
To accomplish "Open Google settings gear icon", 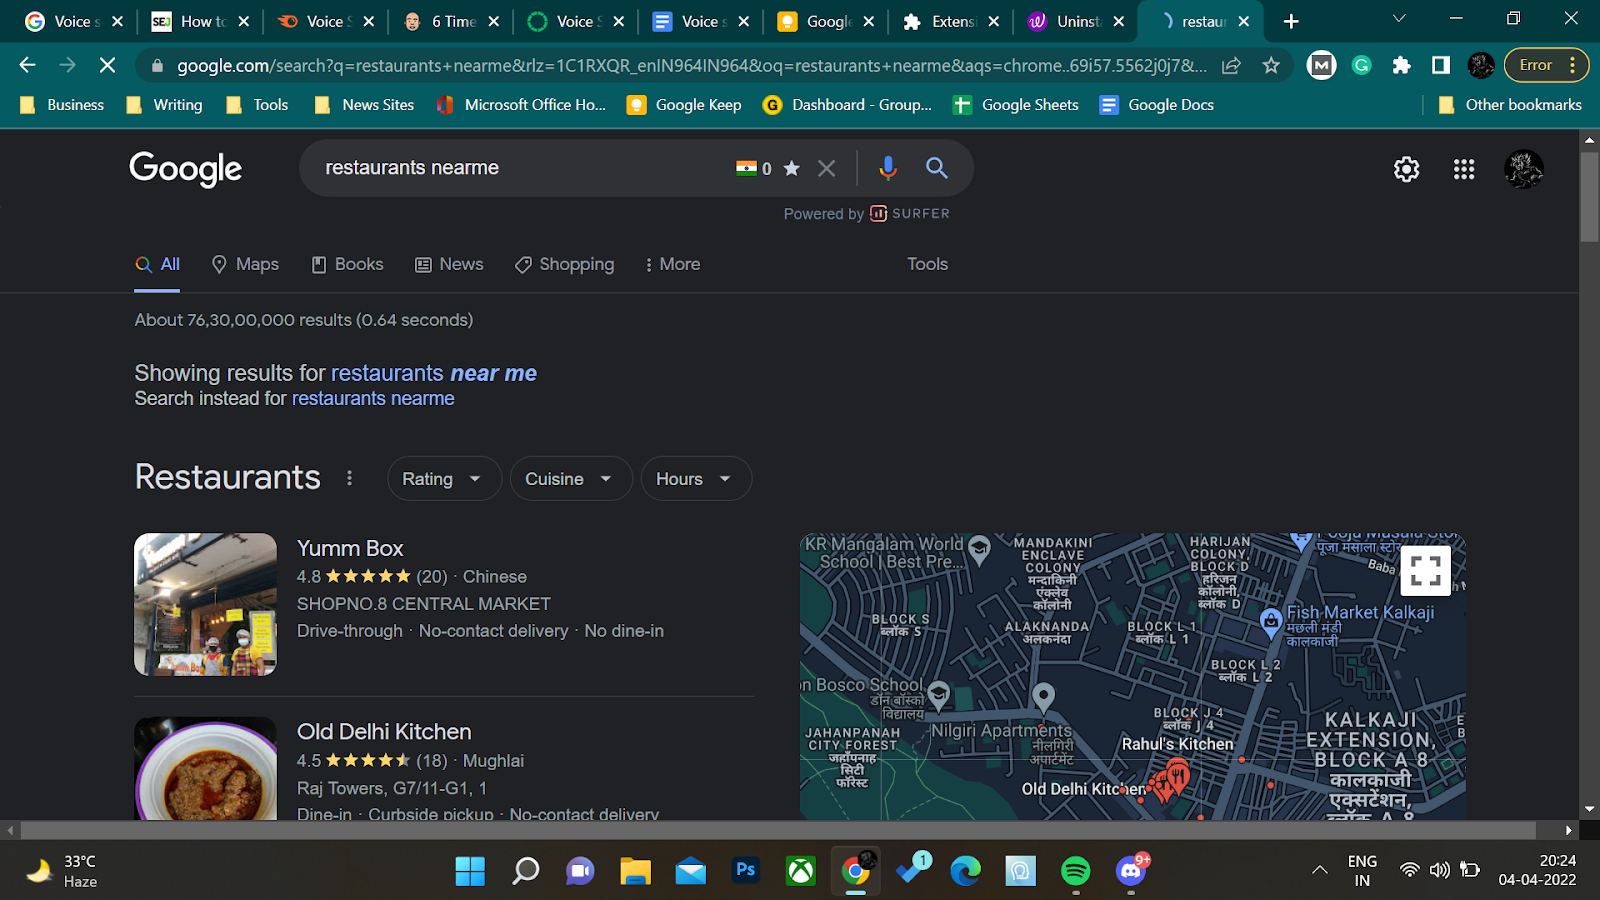I will point(1406,169).
